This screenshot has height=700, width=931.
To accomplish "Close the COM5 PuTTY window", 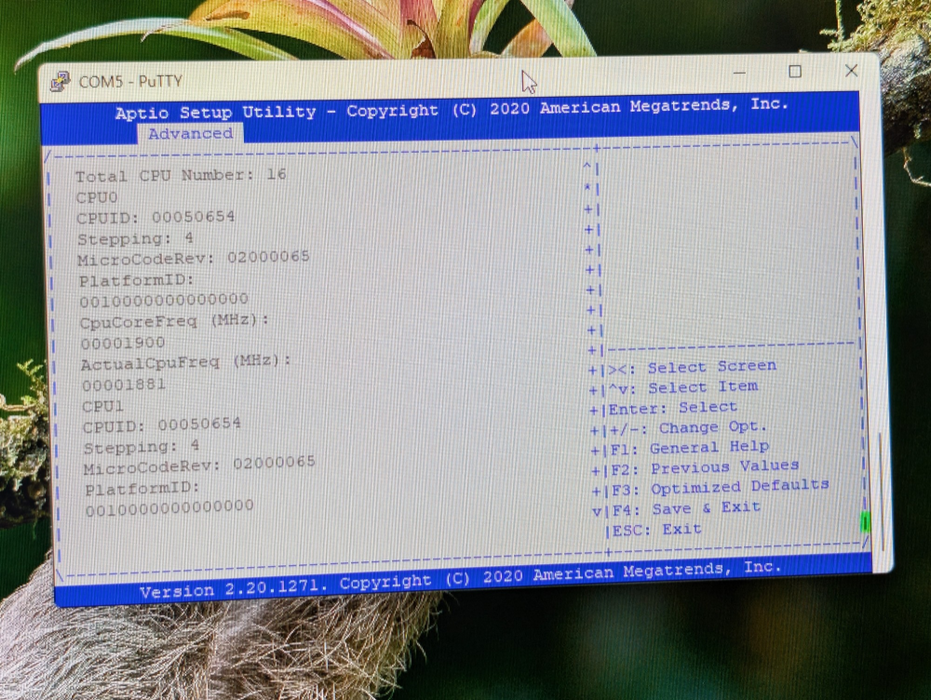I will (x=851, y=70).
